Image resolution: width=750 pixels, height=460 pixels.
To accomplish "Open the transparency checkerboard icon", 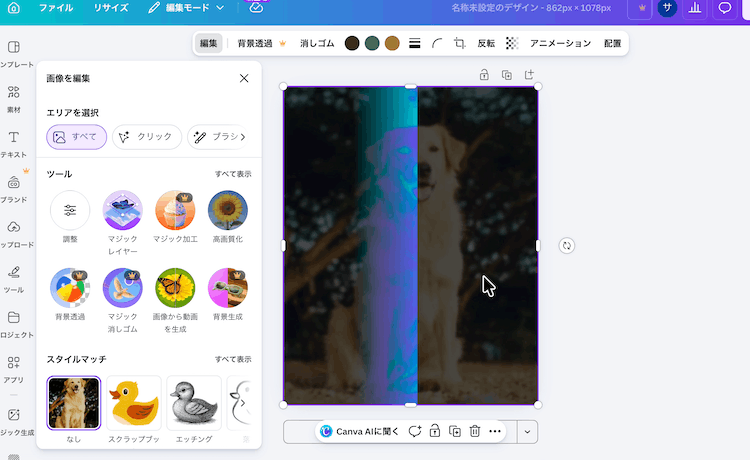I will [x=512, y=44].
